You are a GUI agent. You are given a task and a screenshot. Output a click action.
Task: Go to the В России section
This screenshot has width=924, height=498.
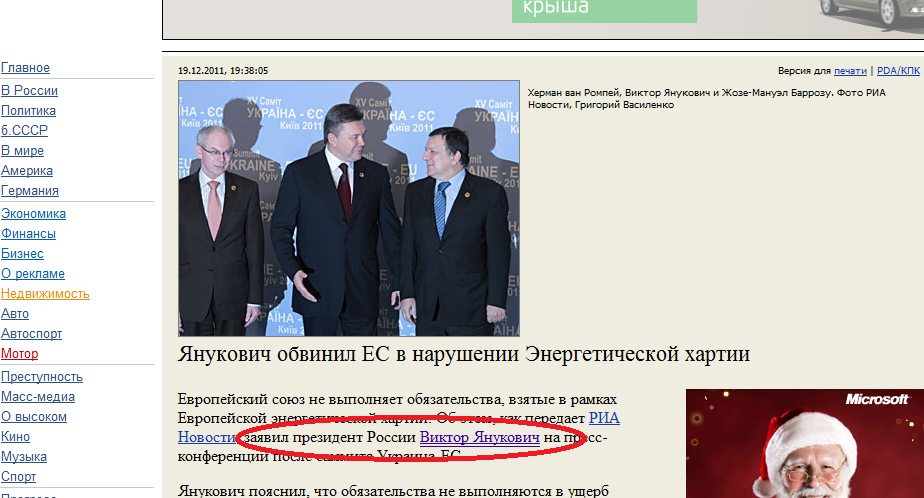pyautogui.click(x=29, y=91)
